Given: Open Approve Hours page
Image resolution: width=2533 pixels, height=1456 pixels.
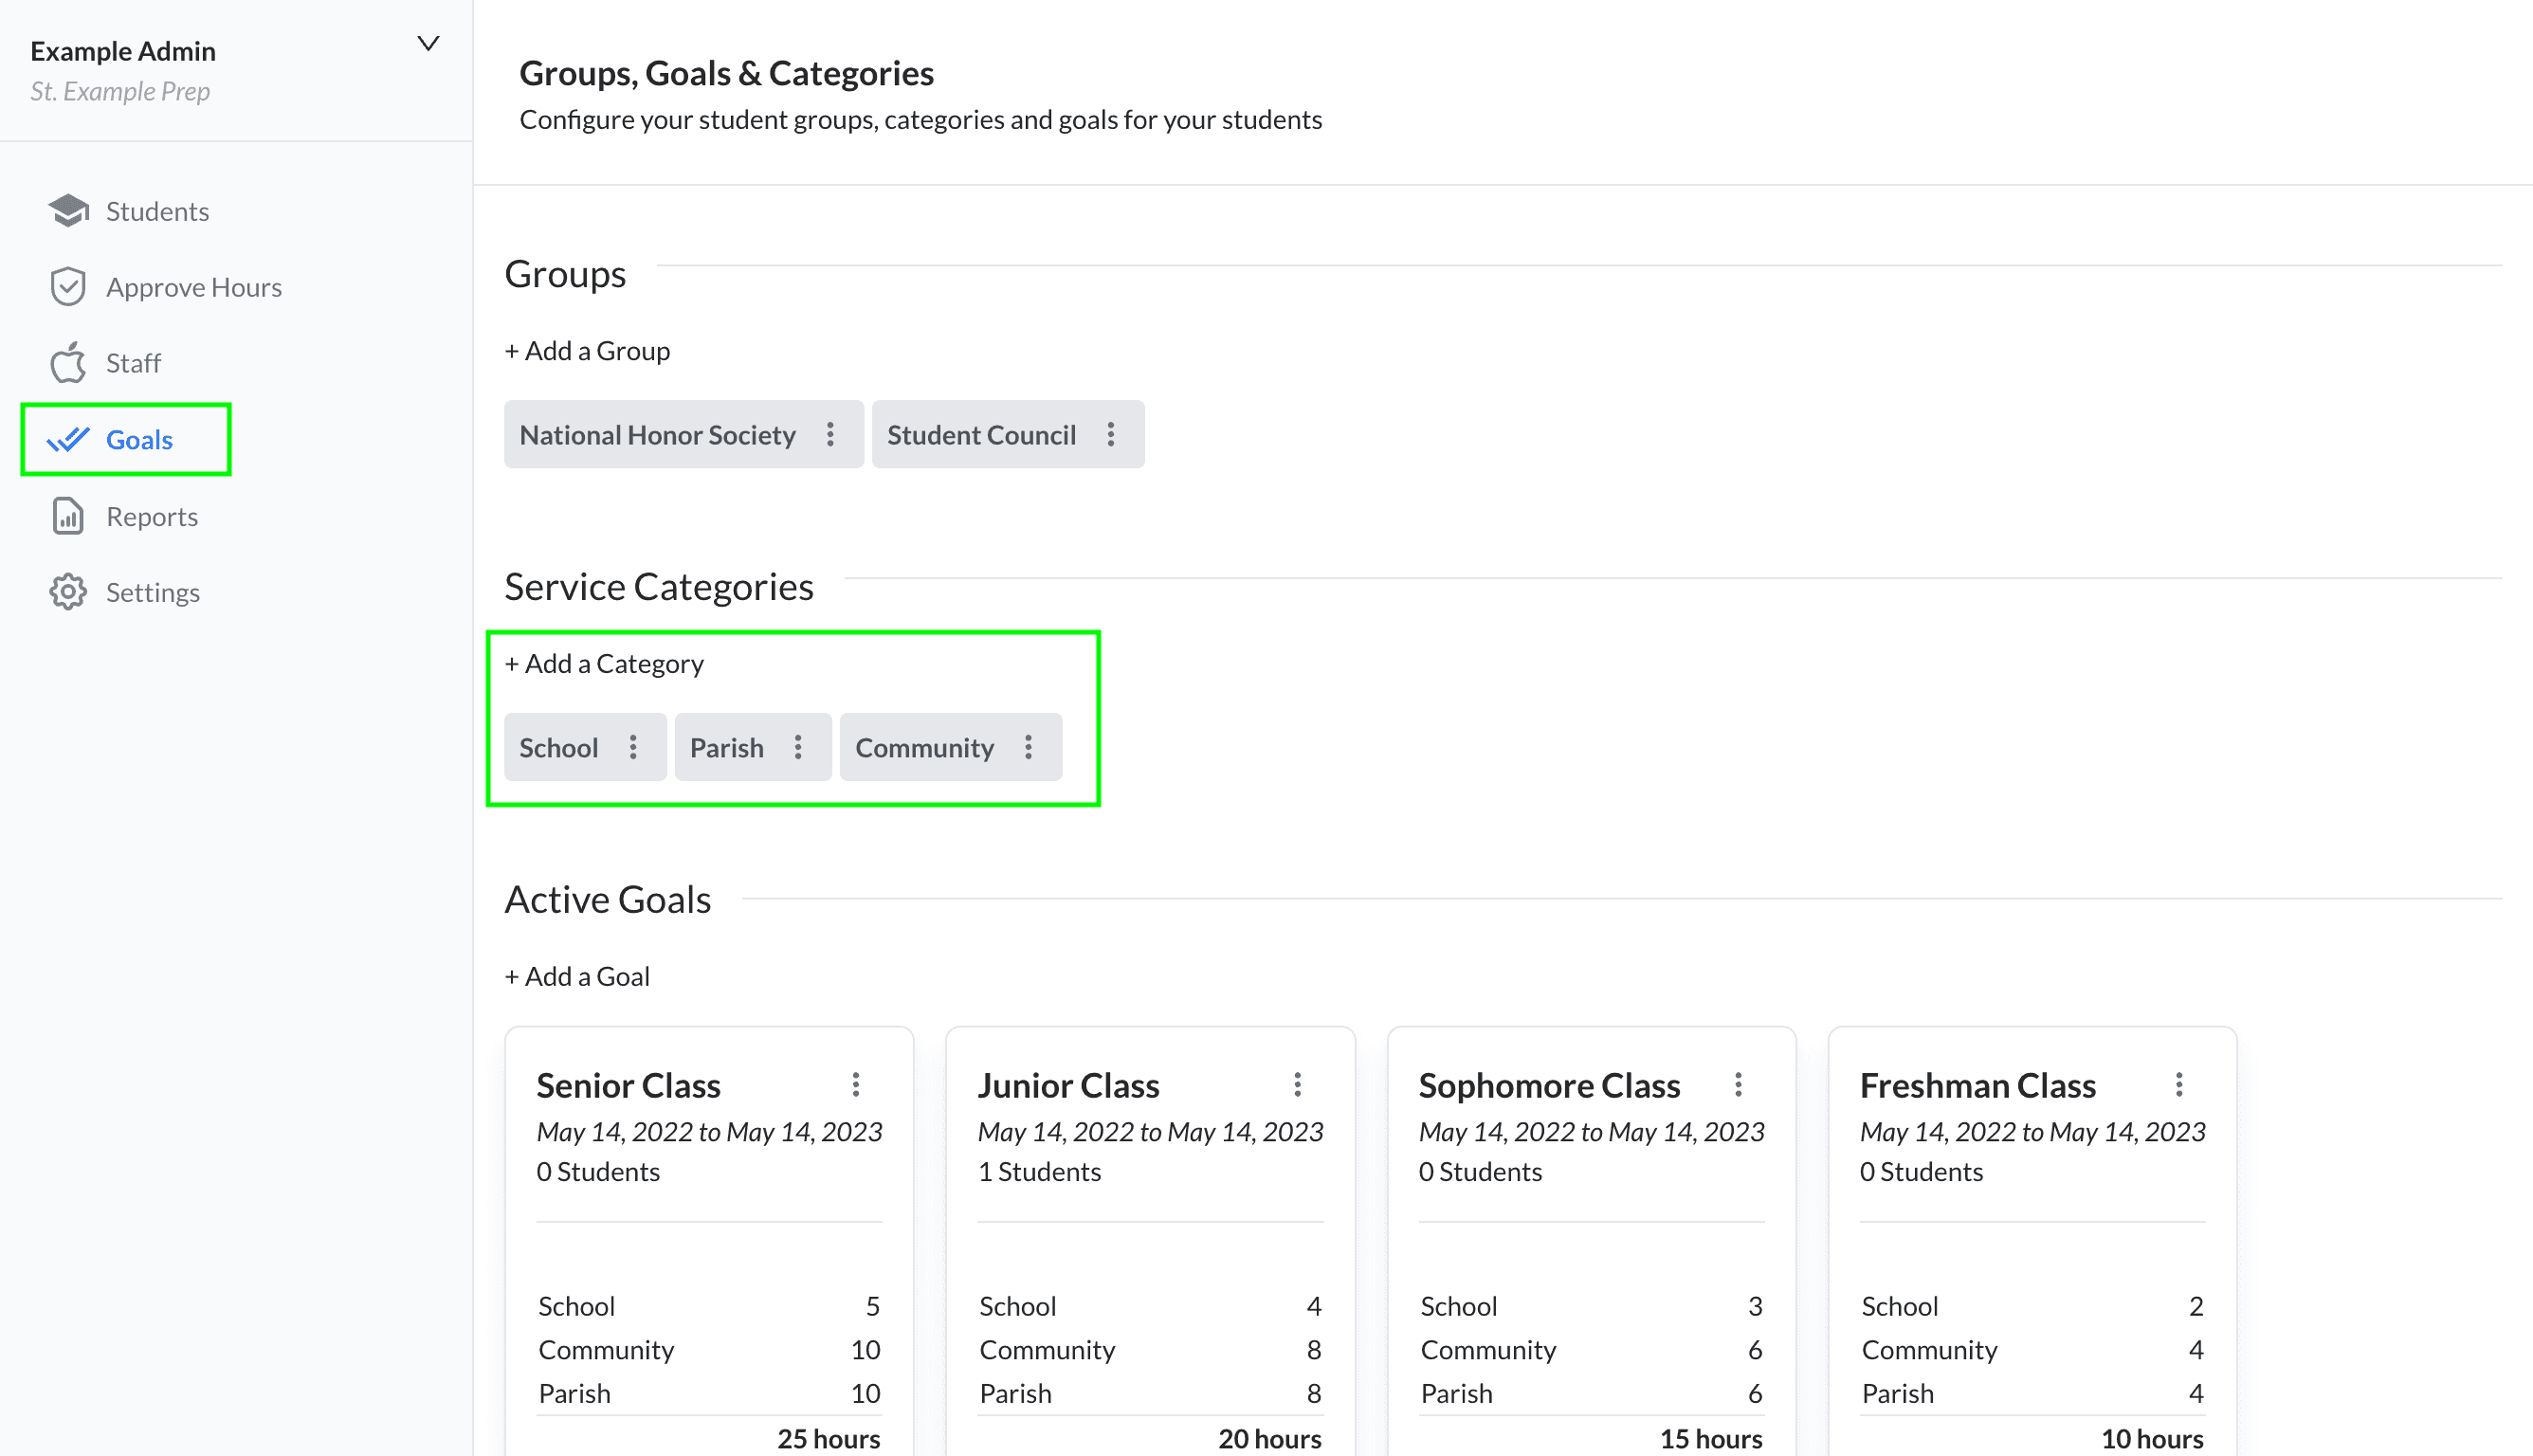Looking at the screenshot, I should [x=194, y=287].
